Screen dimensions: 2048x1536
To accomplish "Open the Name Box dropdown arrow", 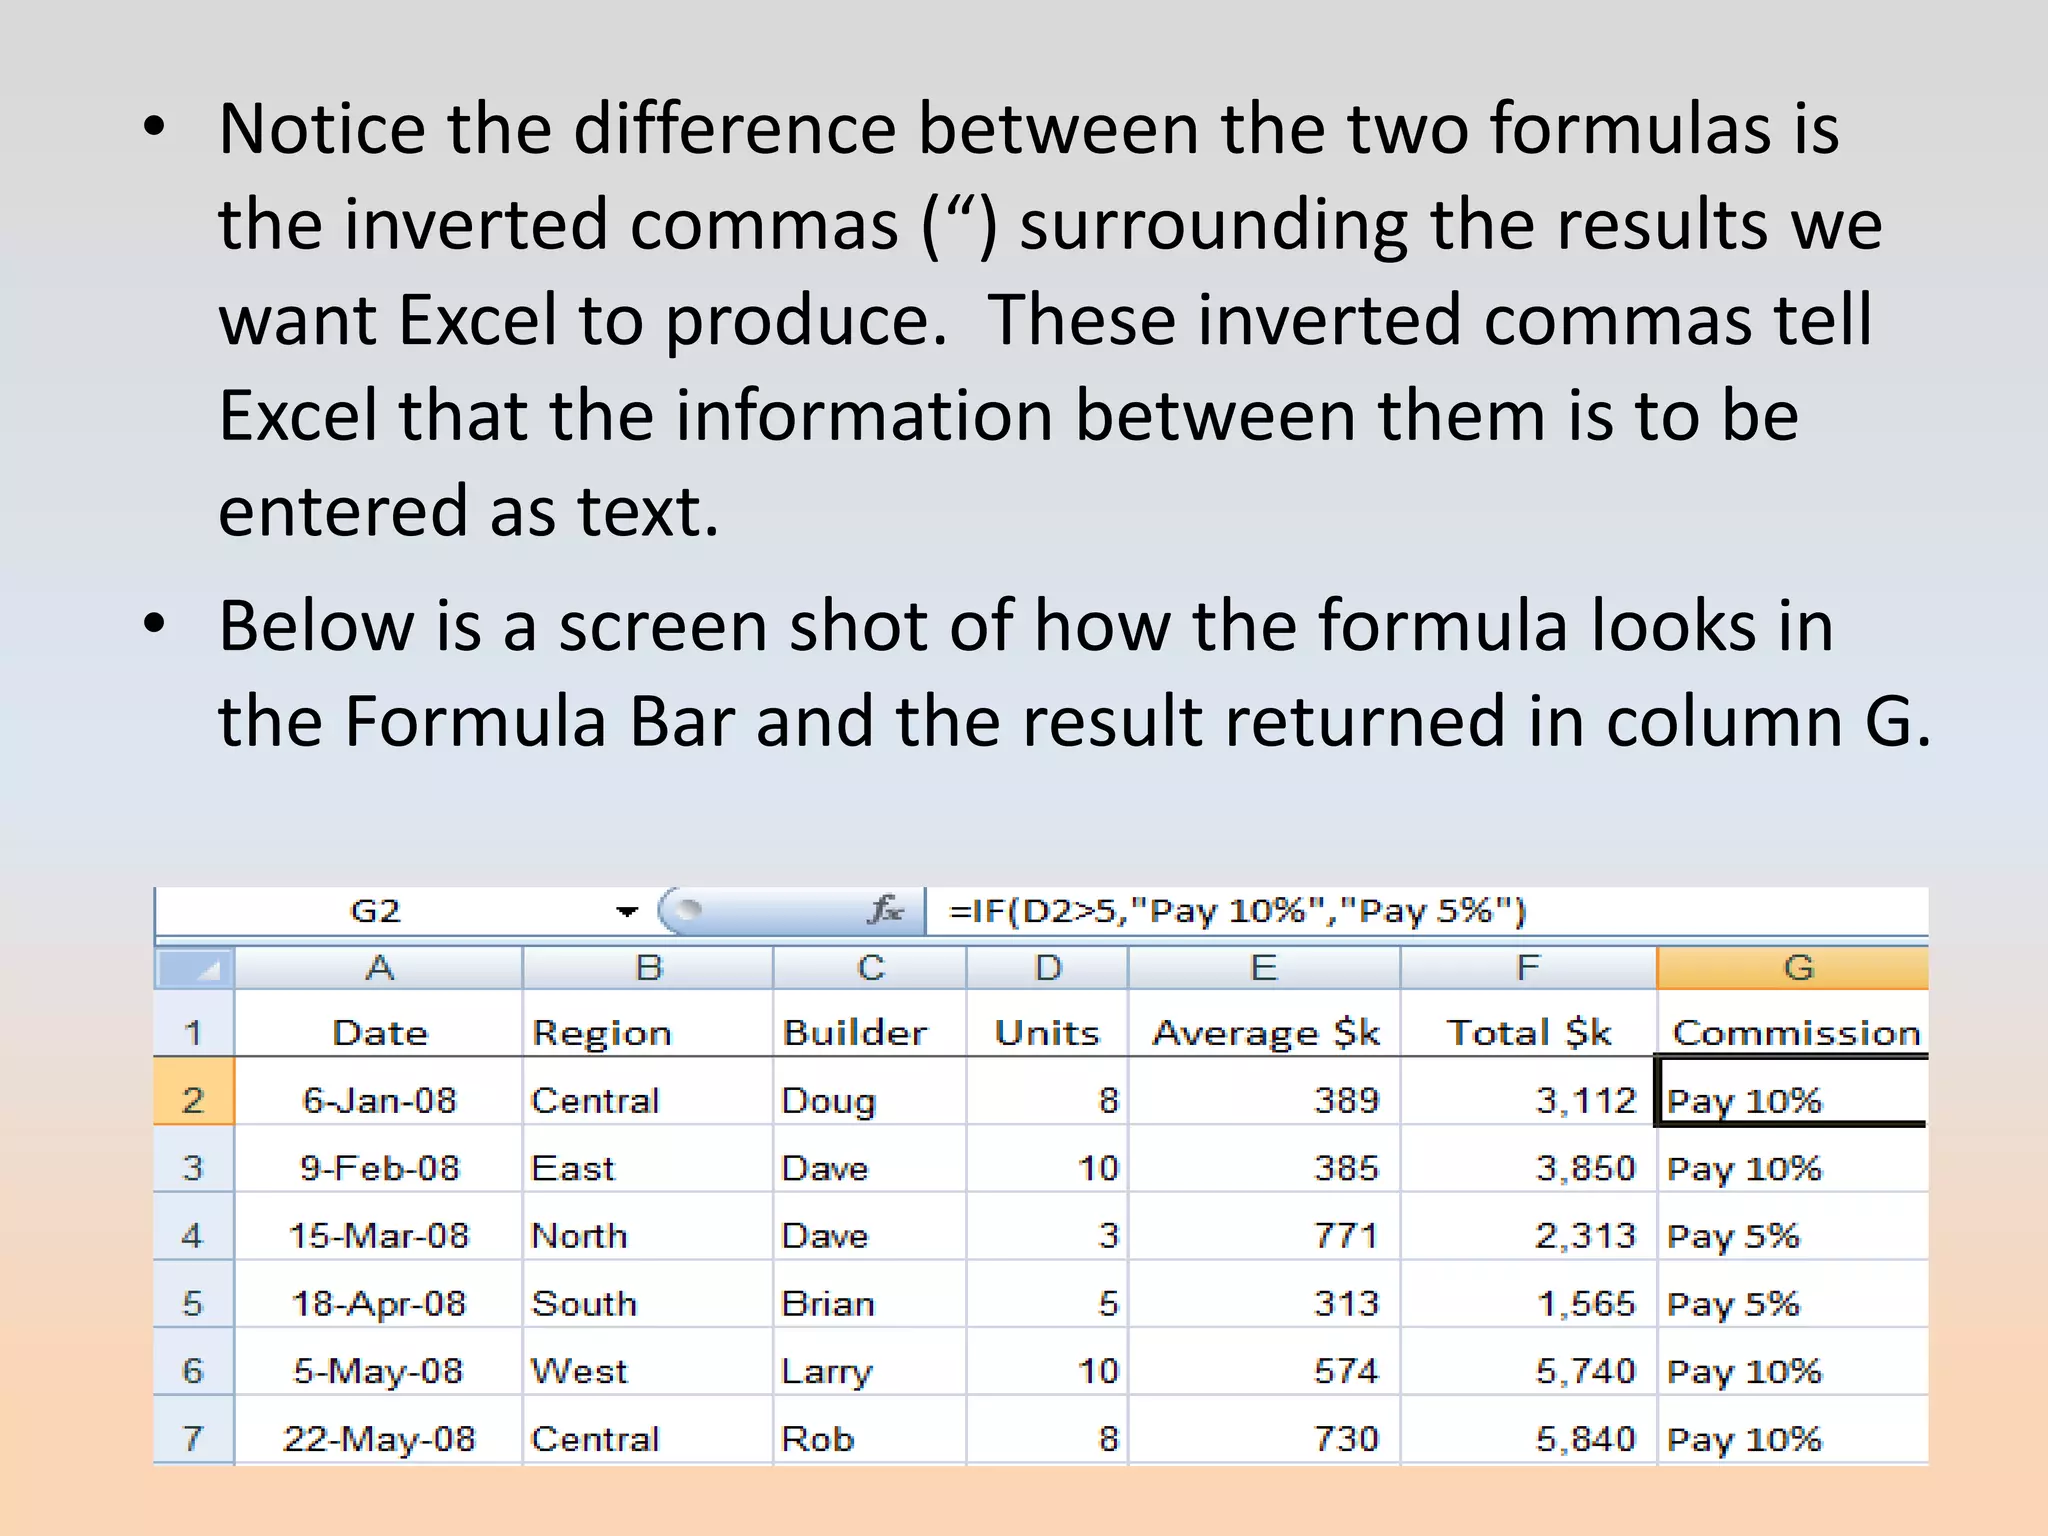I will pos(626,911).
